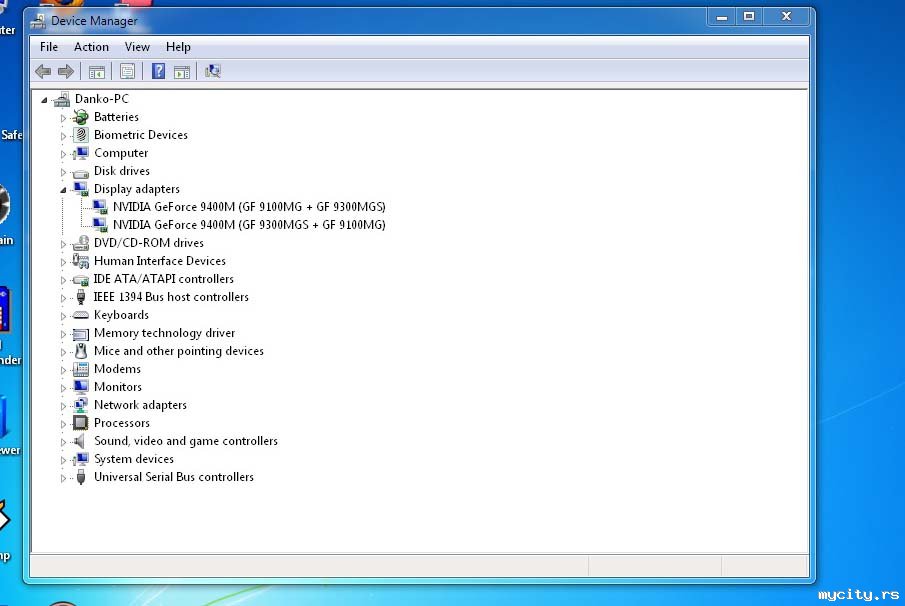905x606 pixels.
Task: Click the Network adapters icon
Action: point(81,405)
